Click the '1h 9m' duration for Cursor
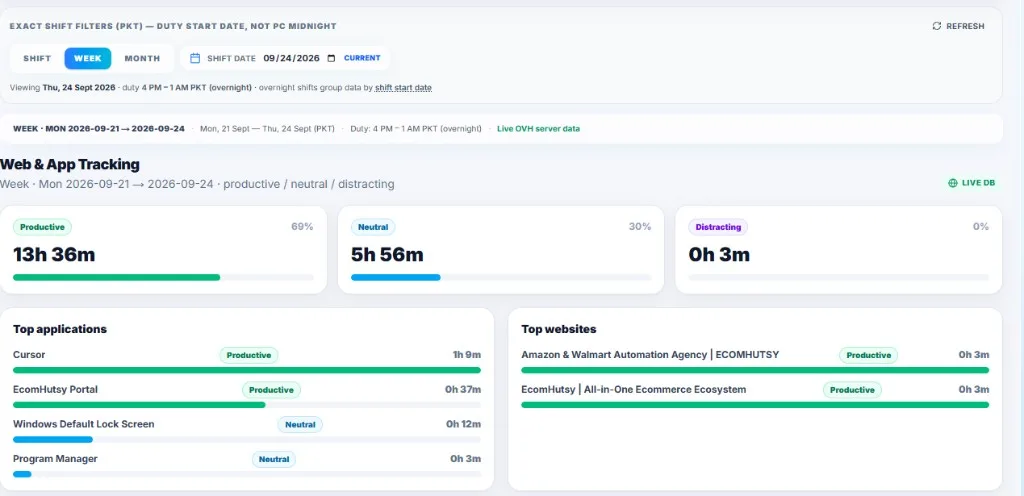 coord(467,354)
